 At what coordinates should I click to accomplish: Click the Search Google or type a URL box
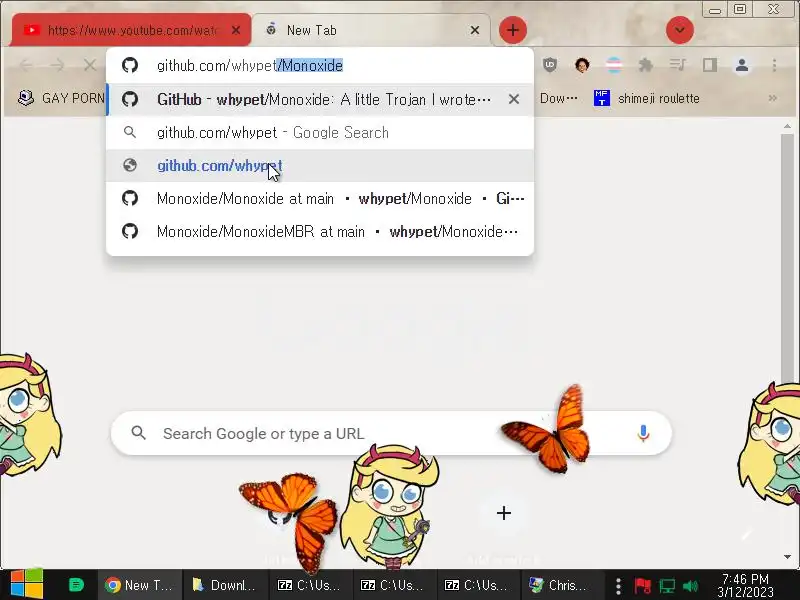tap(391, 433)
